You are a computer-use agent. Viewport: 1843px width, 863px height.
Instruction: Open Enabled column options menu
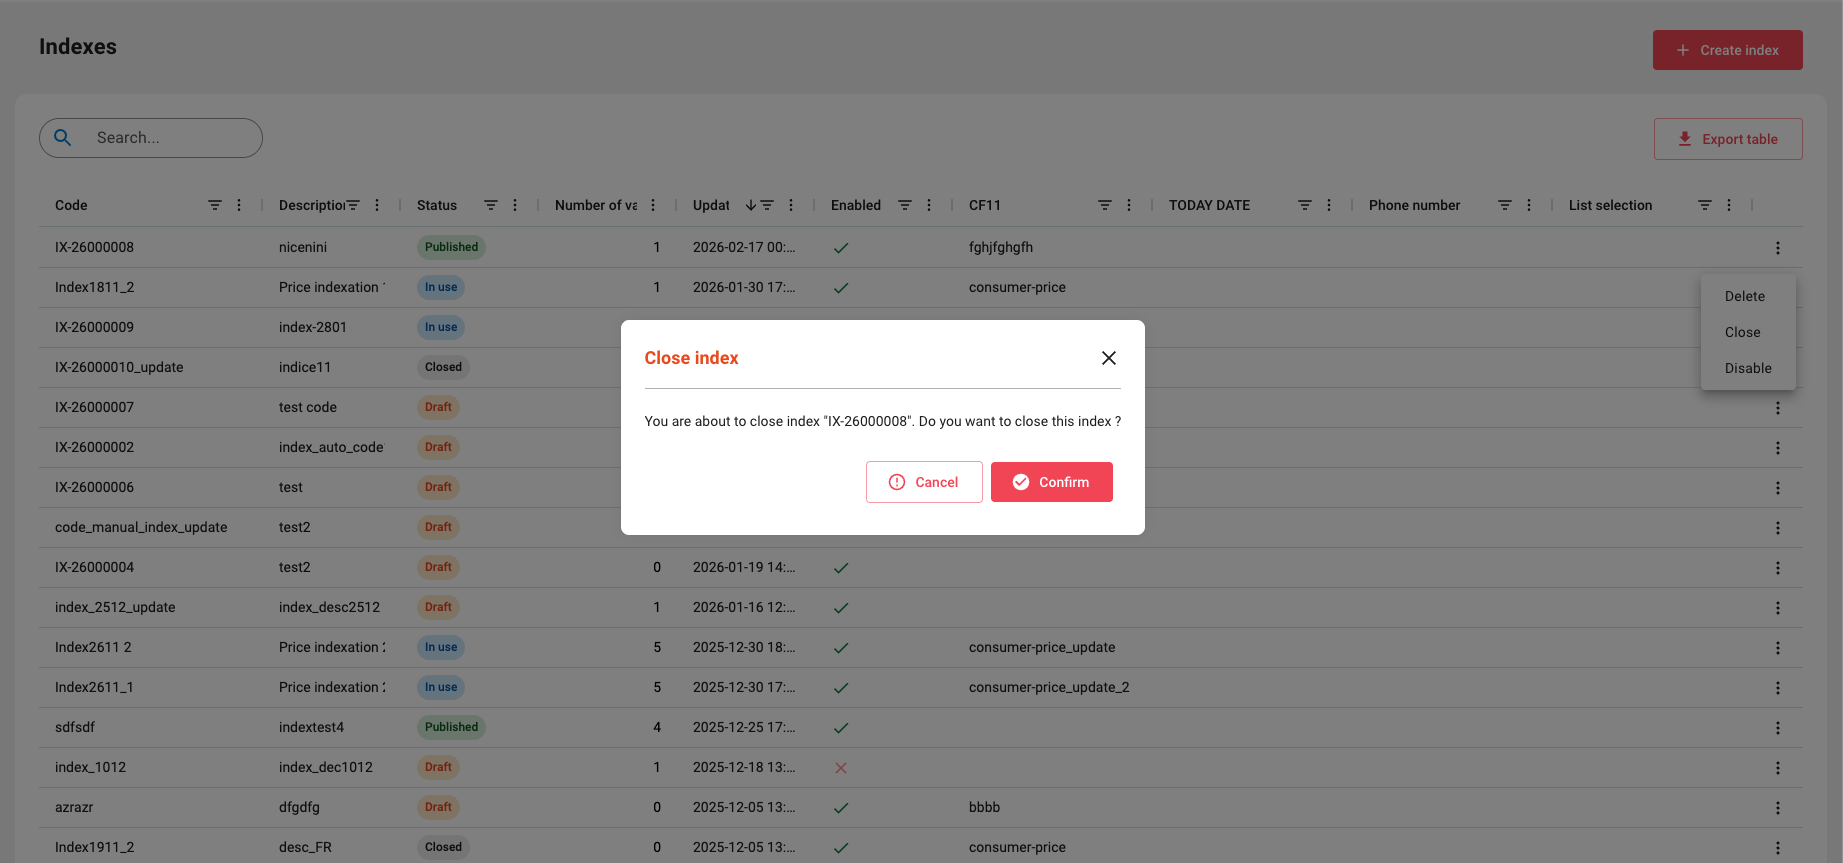coord(929,205)
